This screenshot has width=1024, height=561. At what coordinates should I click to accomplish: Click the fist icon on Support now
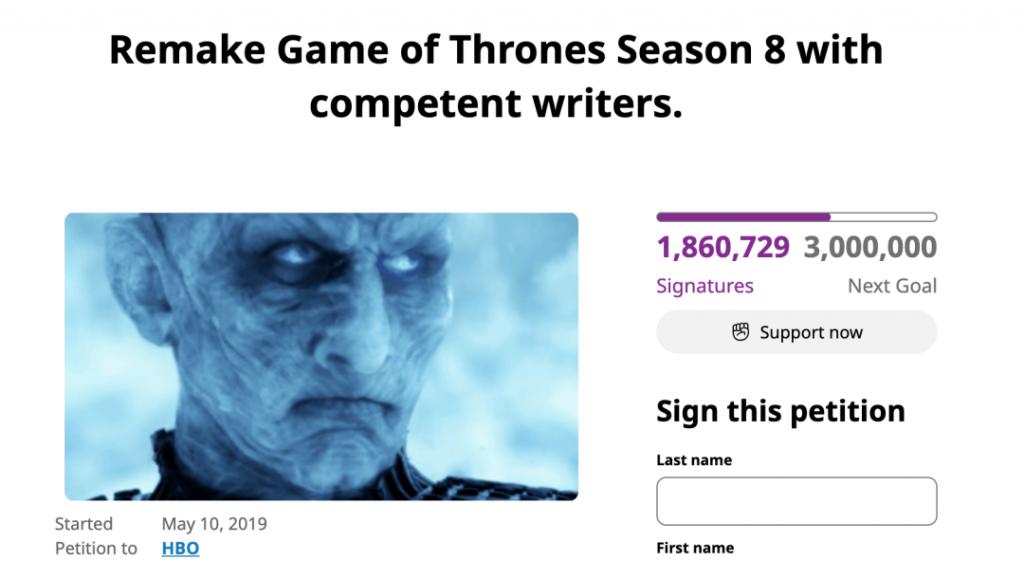tap(741, 332)
